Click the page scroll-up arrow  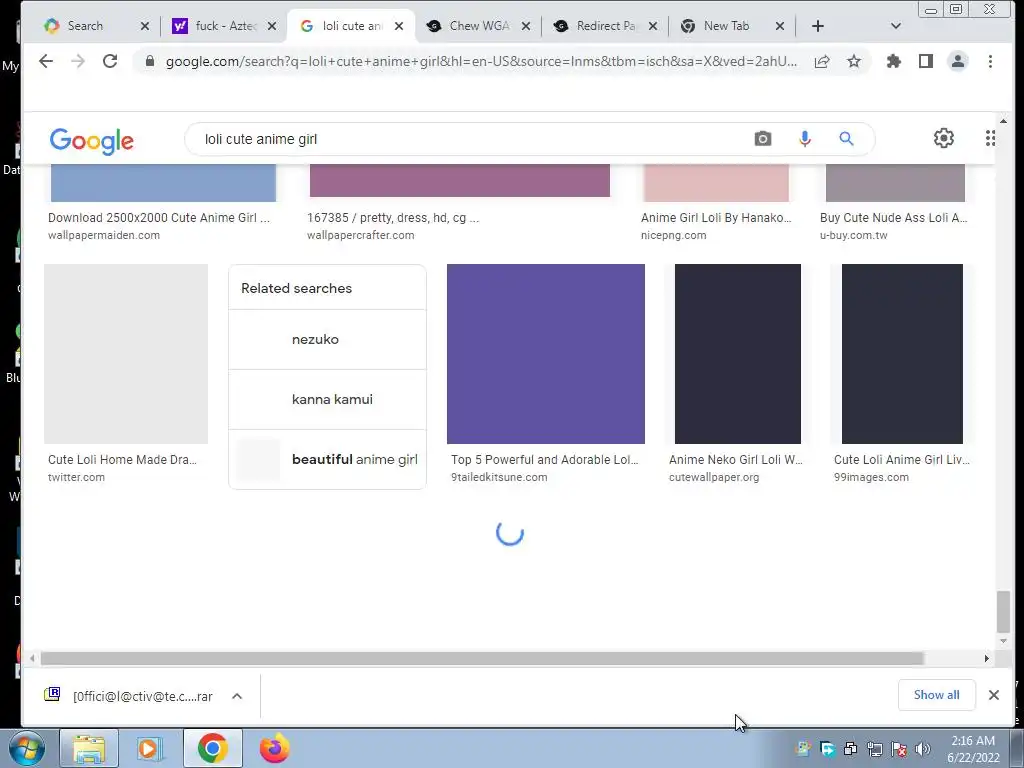click(x=1004, y=121)
